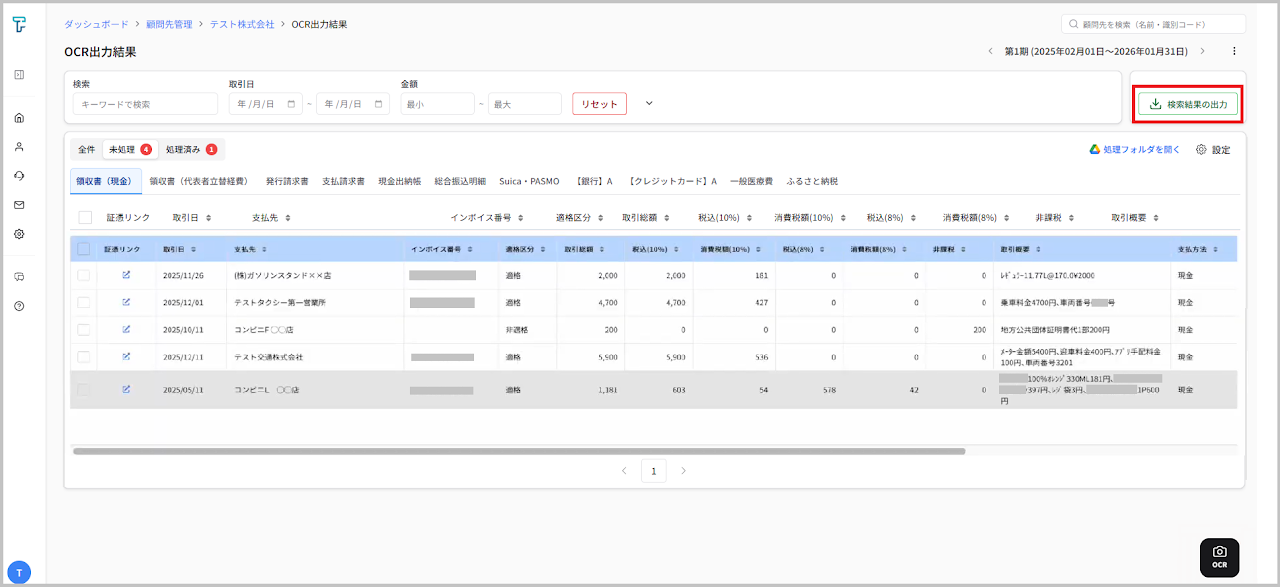Open the 【クレジットカード】A tab
This screenshot has width=1280, height=587.
pos(672,181)
